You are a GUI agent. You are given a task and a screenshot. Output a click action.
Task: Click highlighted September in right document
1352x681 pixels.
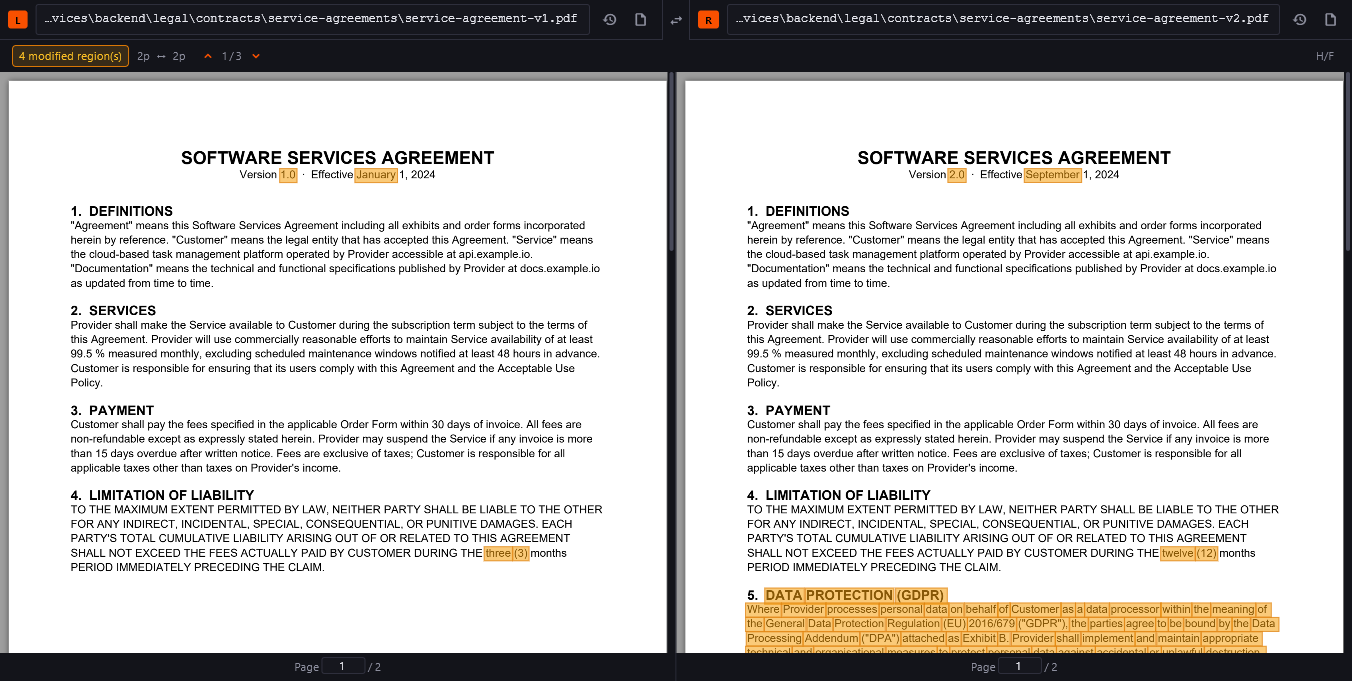(1053, 175)
